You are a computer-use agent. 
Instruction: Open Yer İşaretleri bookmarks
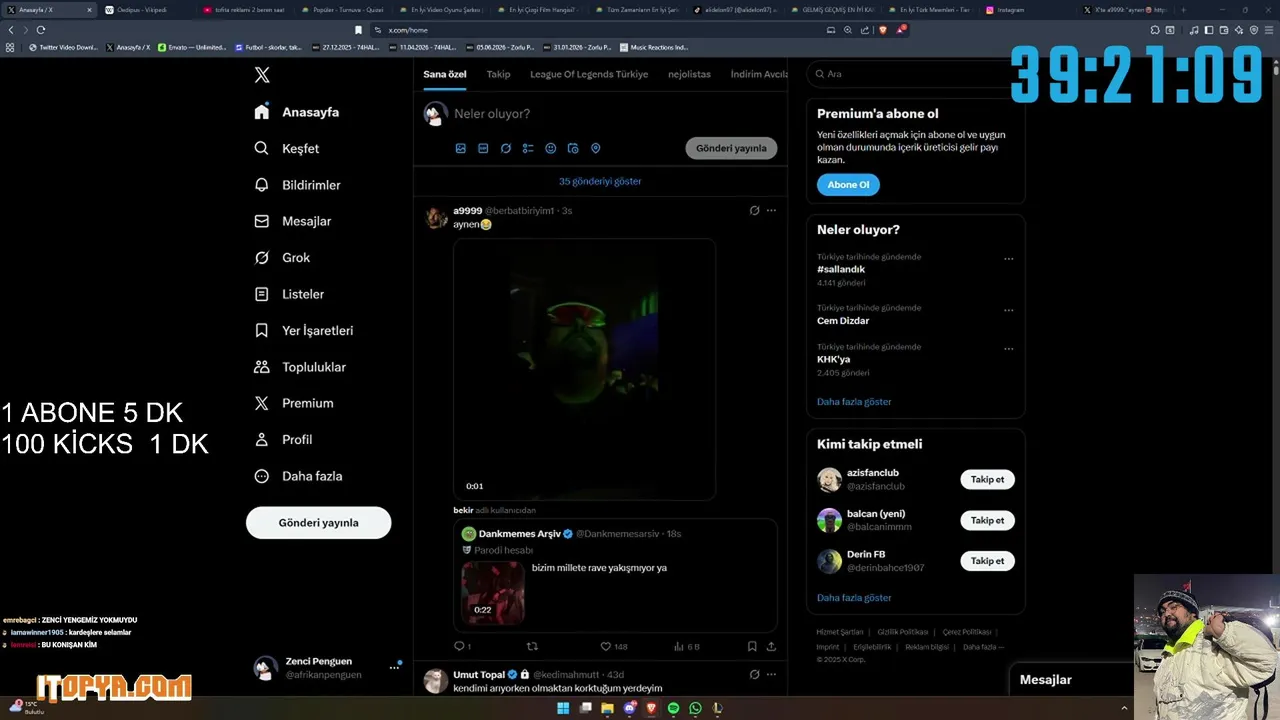[x=303, y=330]
